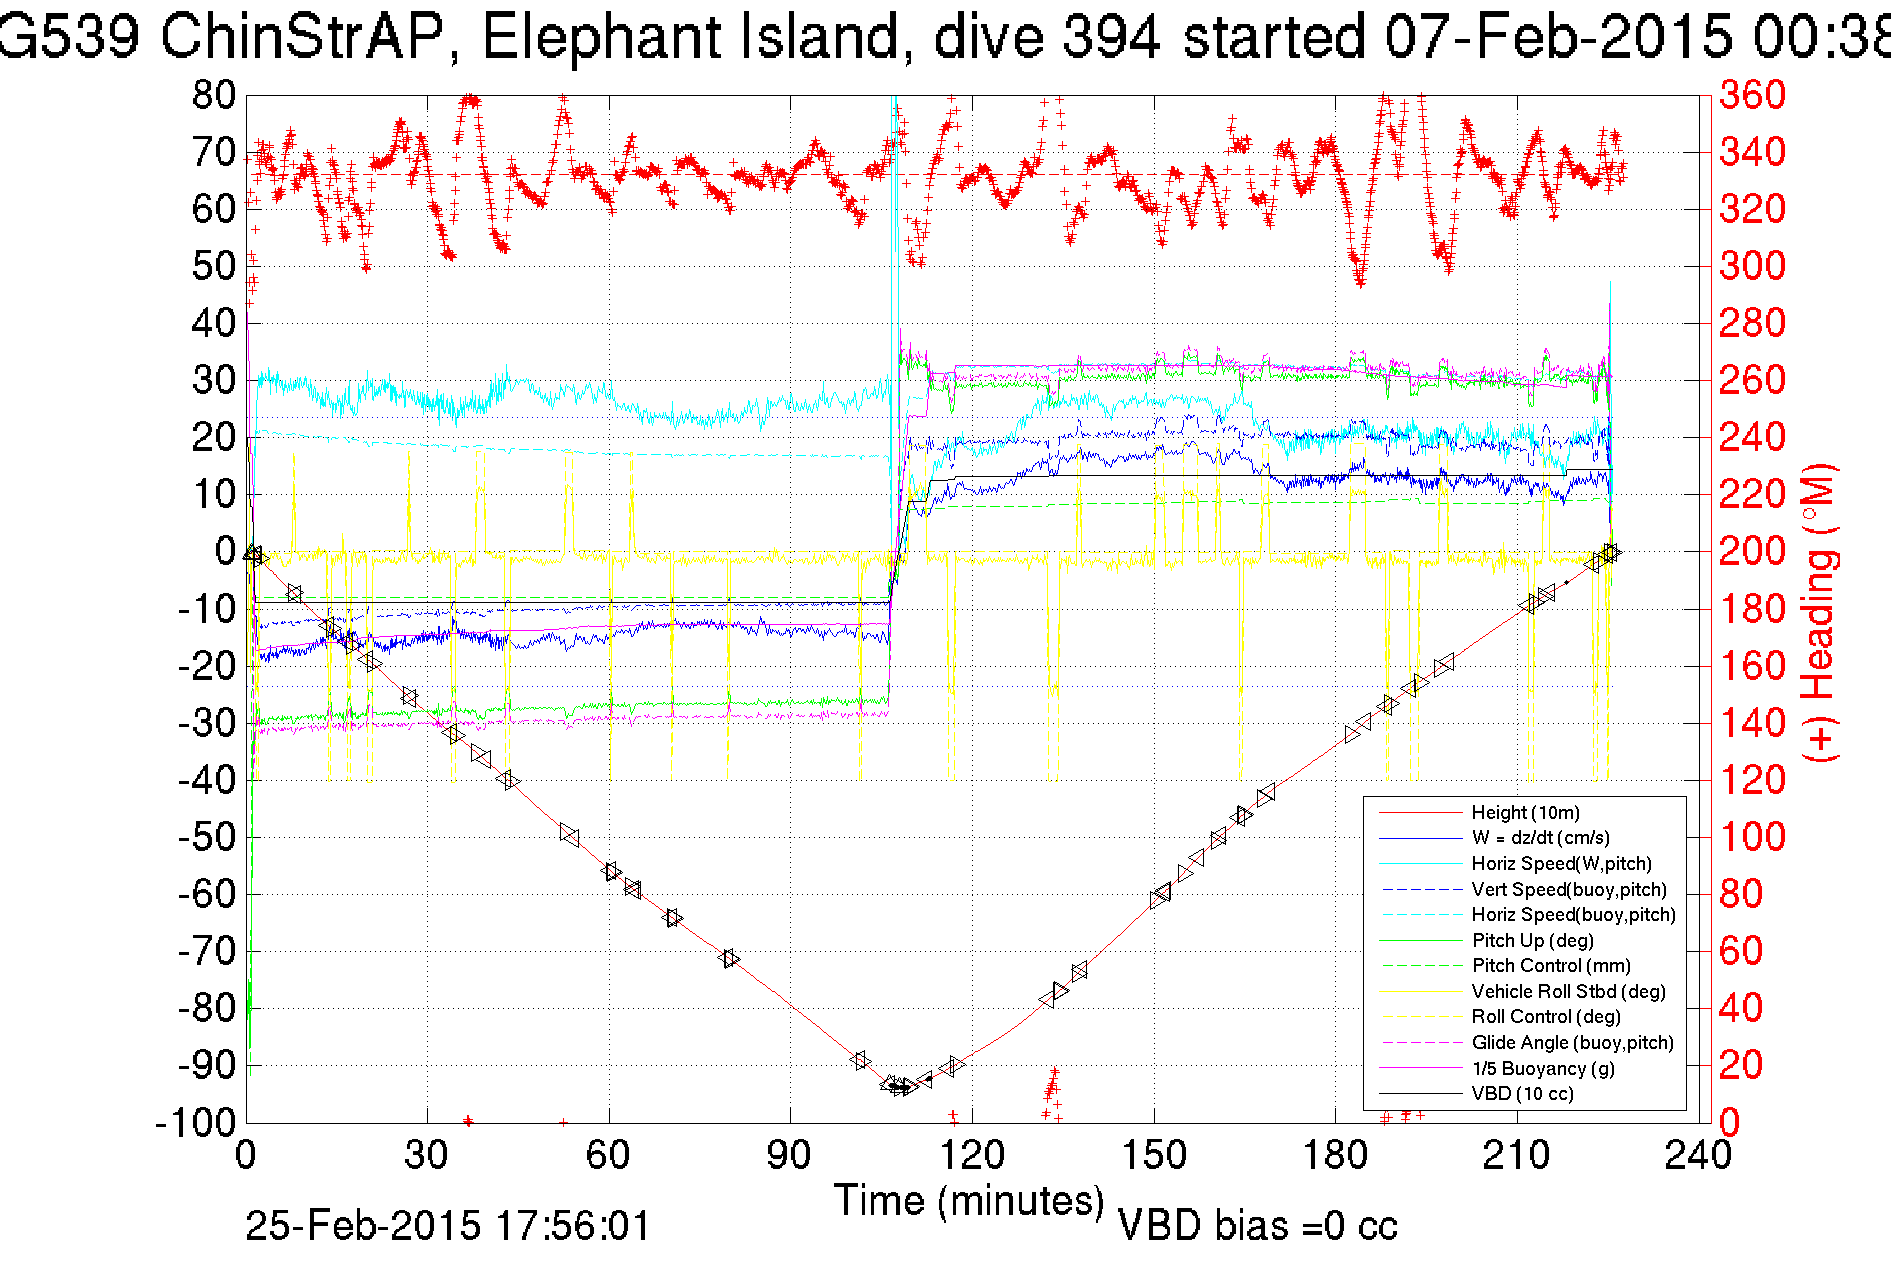Click the red (+) Heading axis label

point(1819,612)
